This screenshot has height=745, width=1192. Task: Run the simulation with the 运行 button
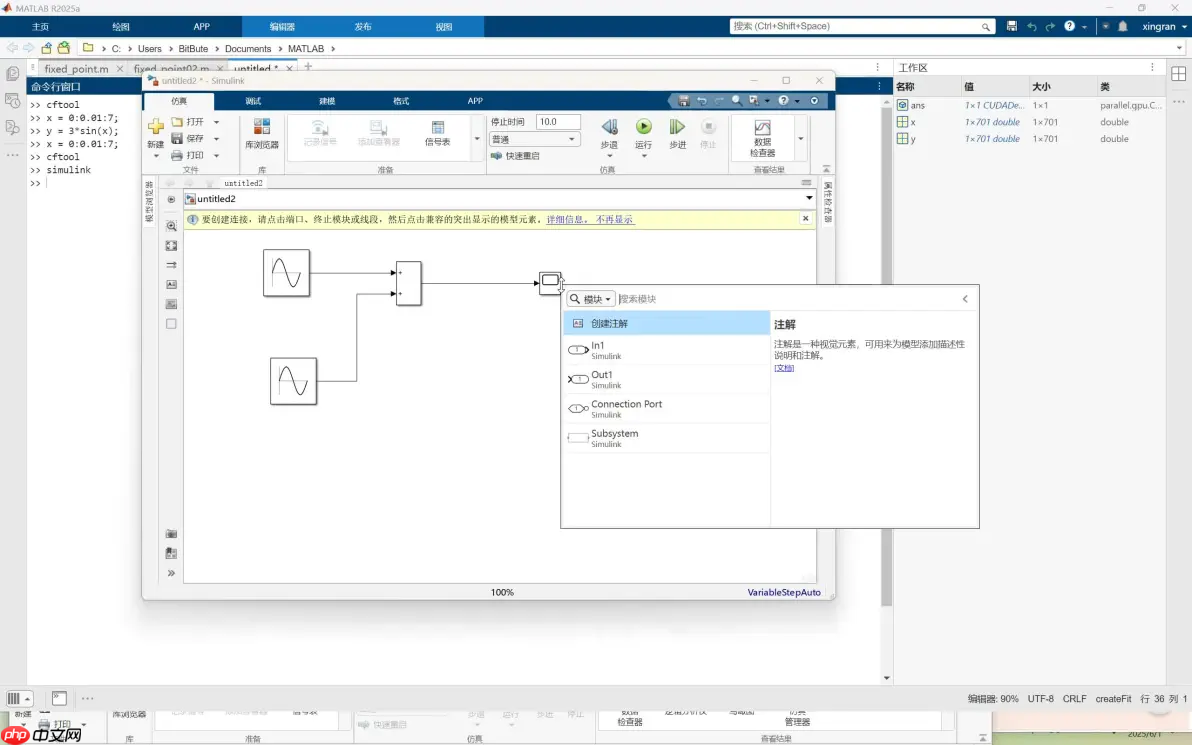pyautogui.click(x=644, y=128)
